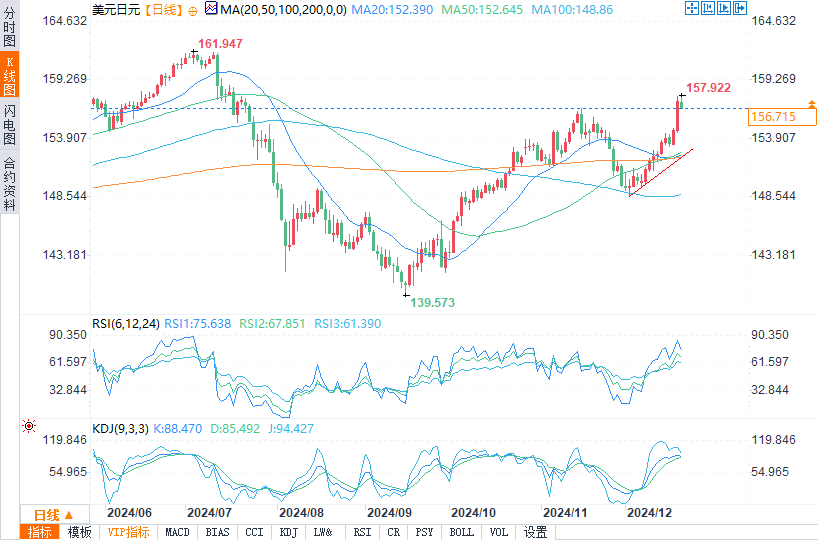Open the VIP指标 tab
The height and width of the screenshot is (540, 818).
click(x=128, y=532)
